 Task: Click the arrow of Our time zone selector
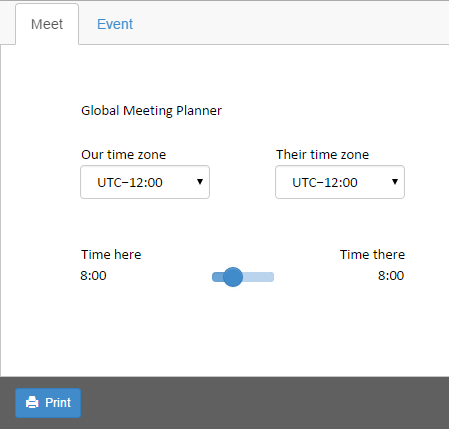pos(200,182)
